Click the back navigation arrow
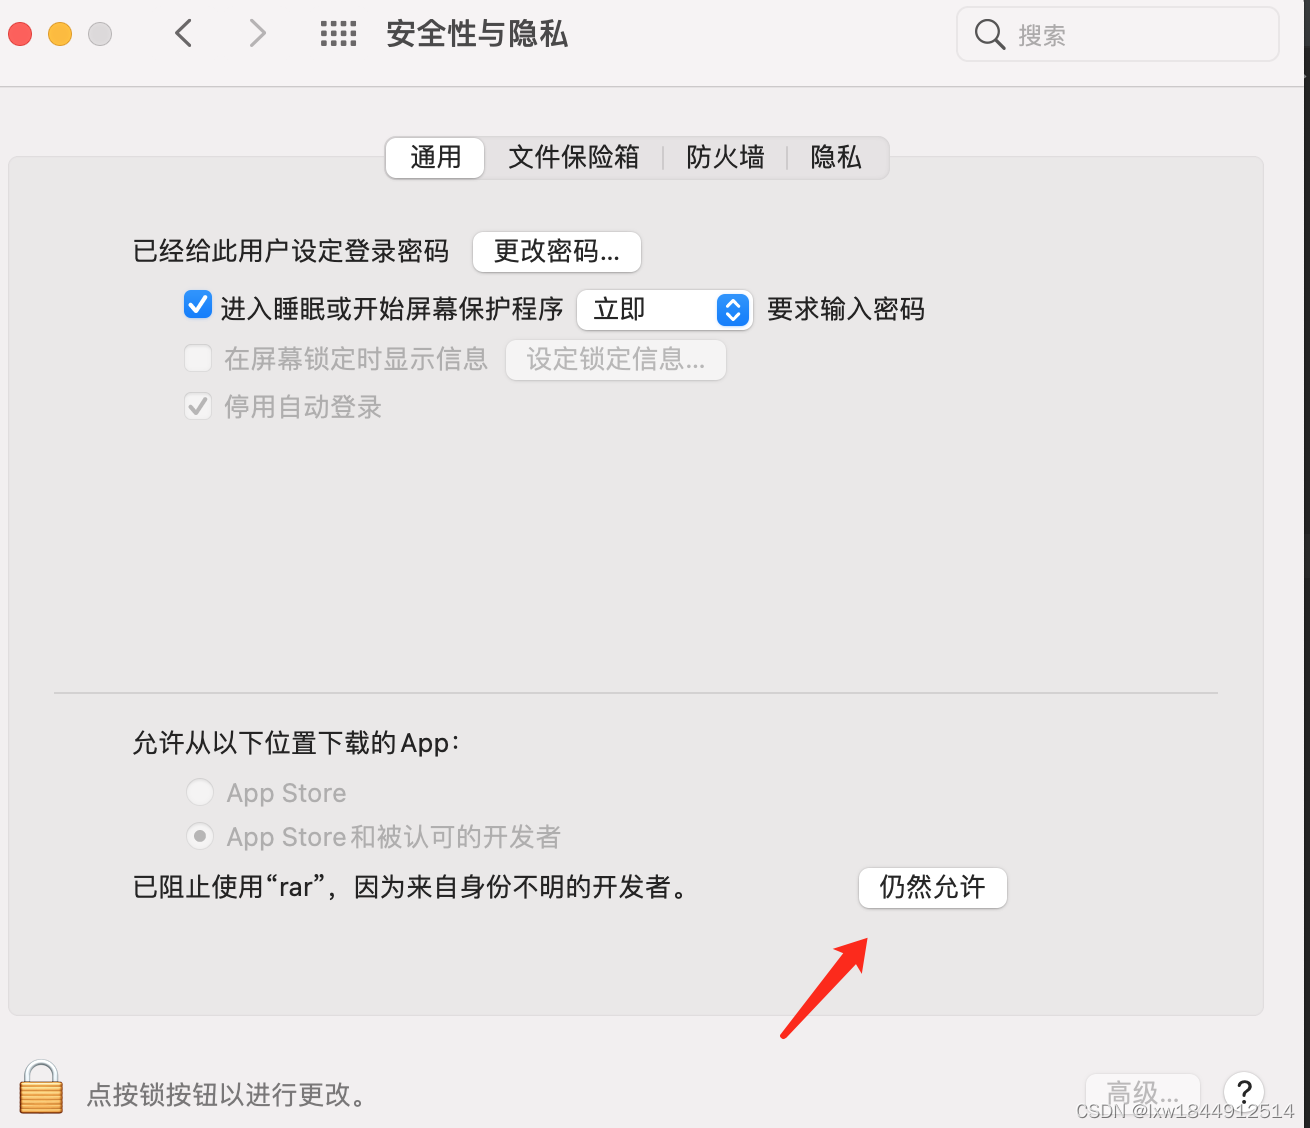This screenshot has width=1310, height=1128. coord(183,34)
